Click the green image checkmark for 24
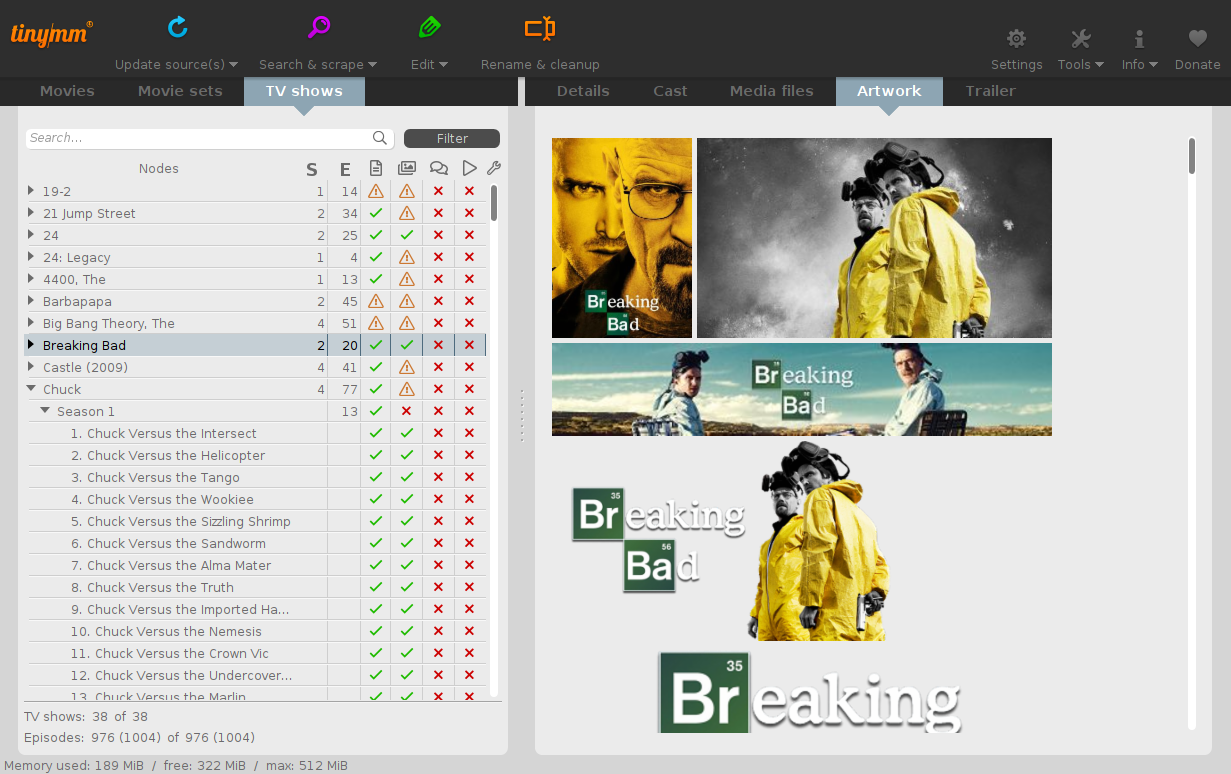Image resolution: width=1231 pixels, height=774 pixels. tap(407, 235)
